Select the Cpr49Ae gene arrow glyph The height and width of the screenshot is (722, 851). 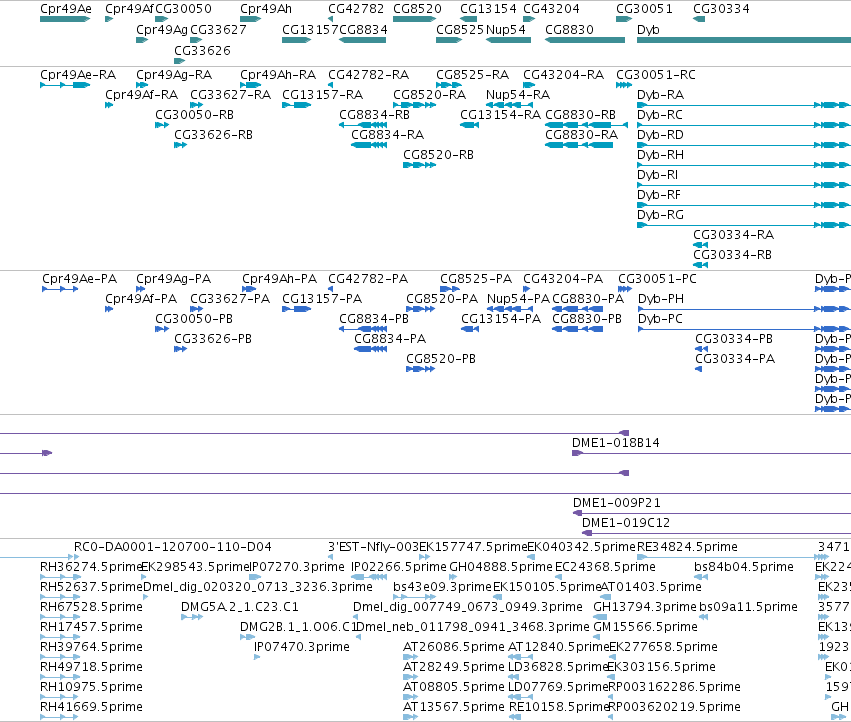point(65,19)
